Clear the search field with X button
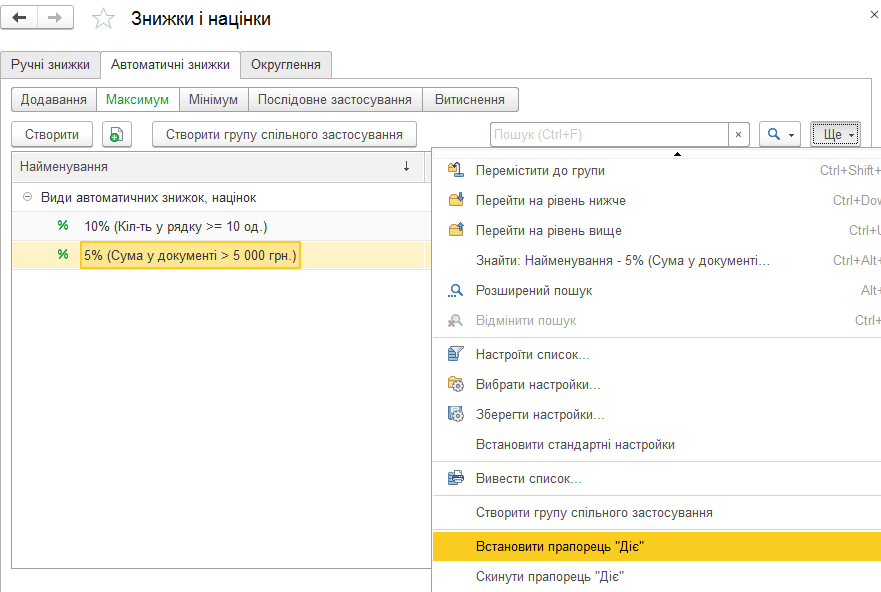 click(x=738, y=135)
